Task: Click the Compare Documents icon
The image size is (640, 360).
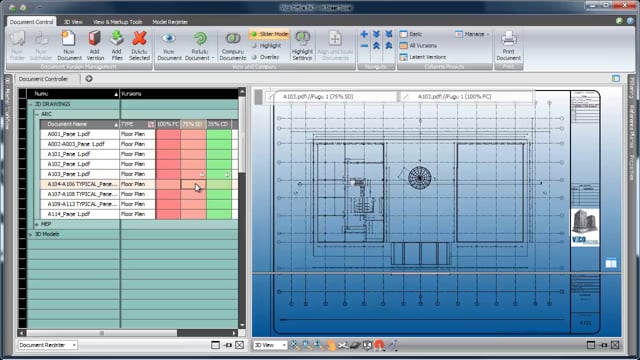Action: (x=233, y=39)
